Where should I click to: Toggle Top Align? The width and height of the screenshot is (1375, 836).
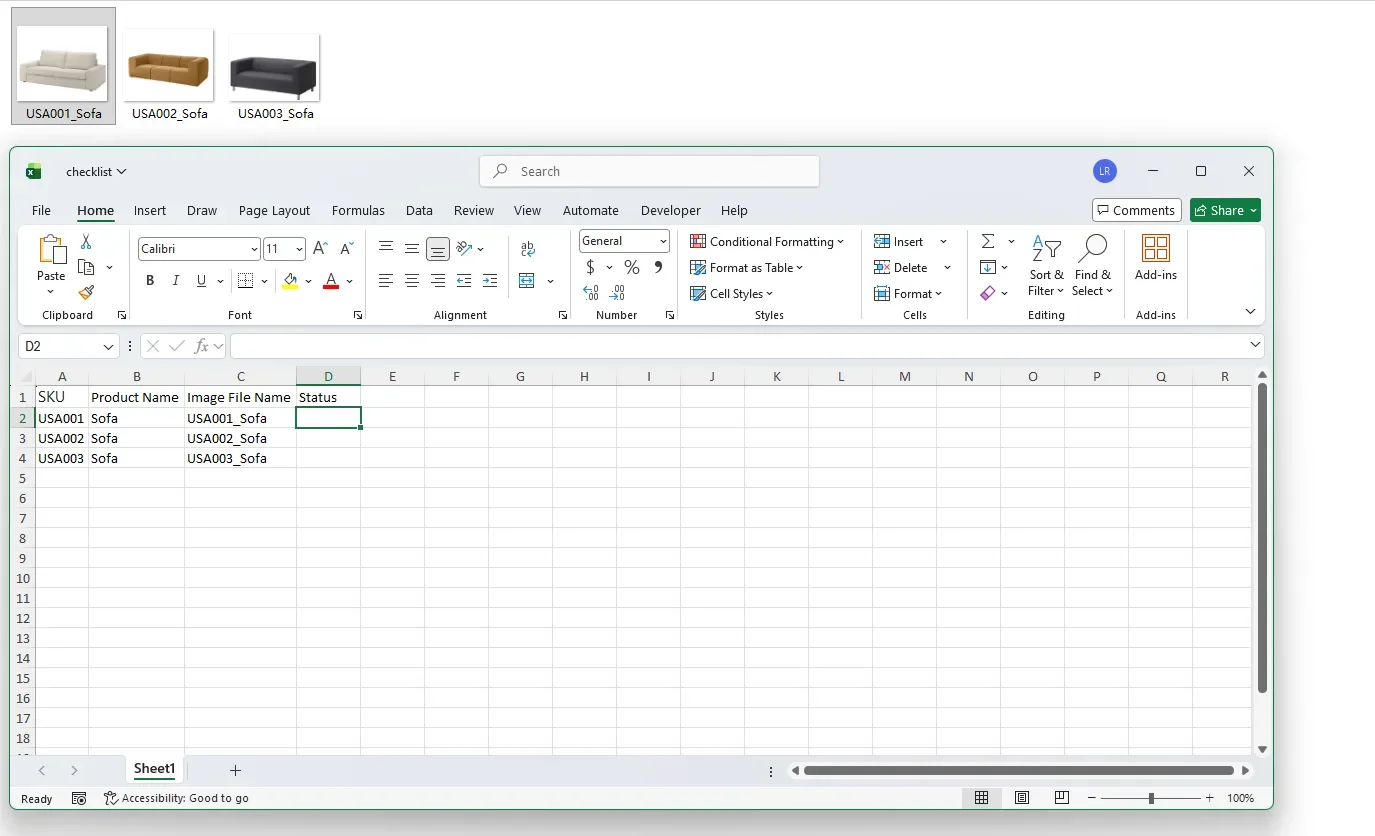point(386,249)
